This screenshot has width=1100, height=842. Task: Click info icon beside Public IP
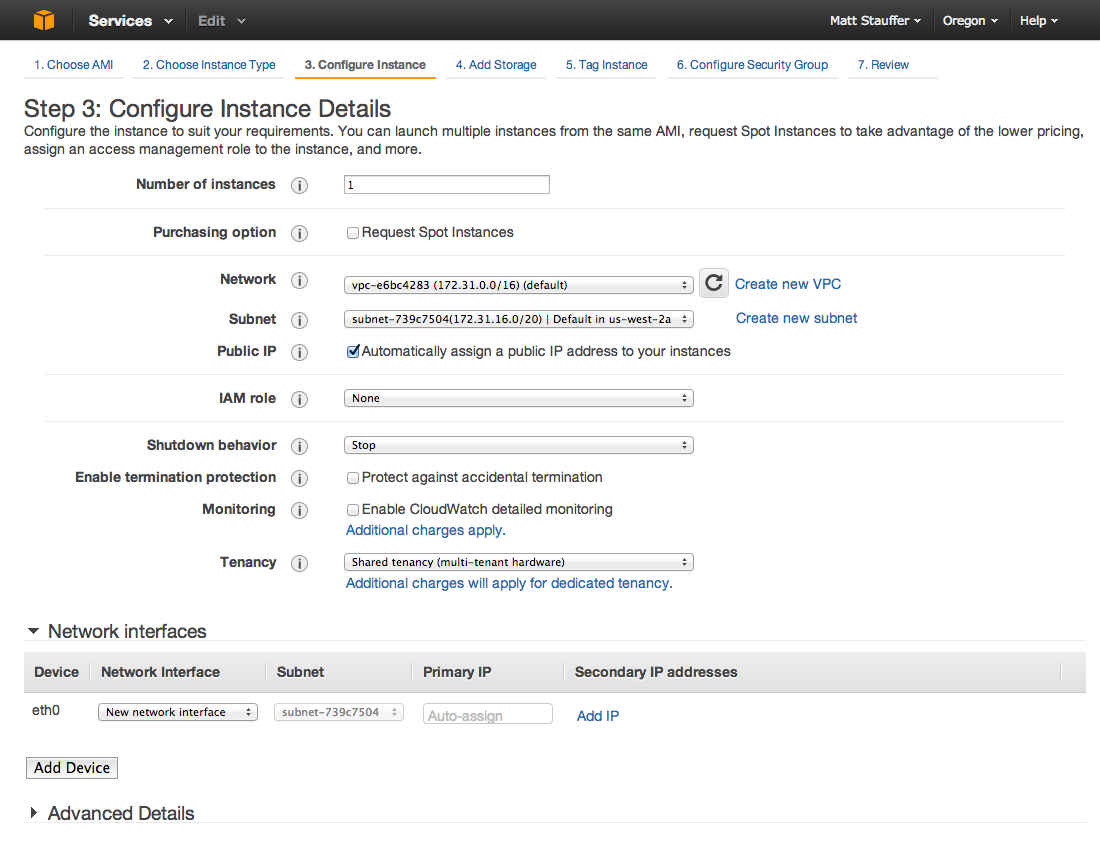(300, 352)
